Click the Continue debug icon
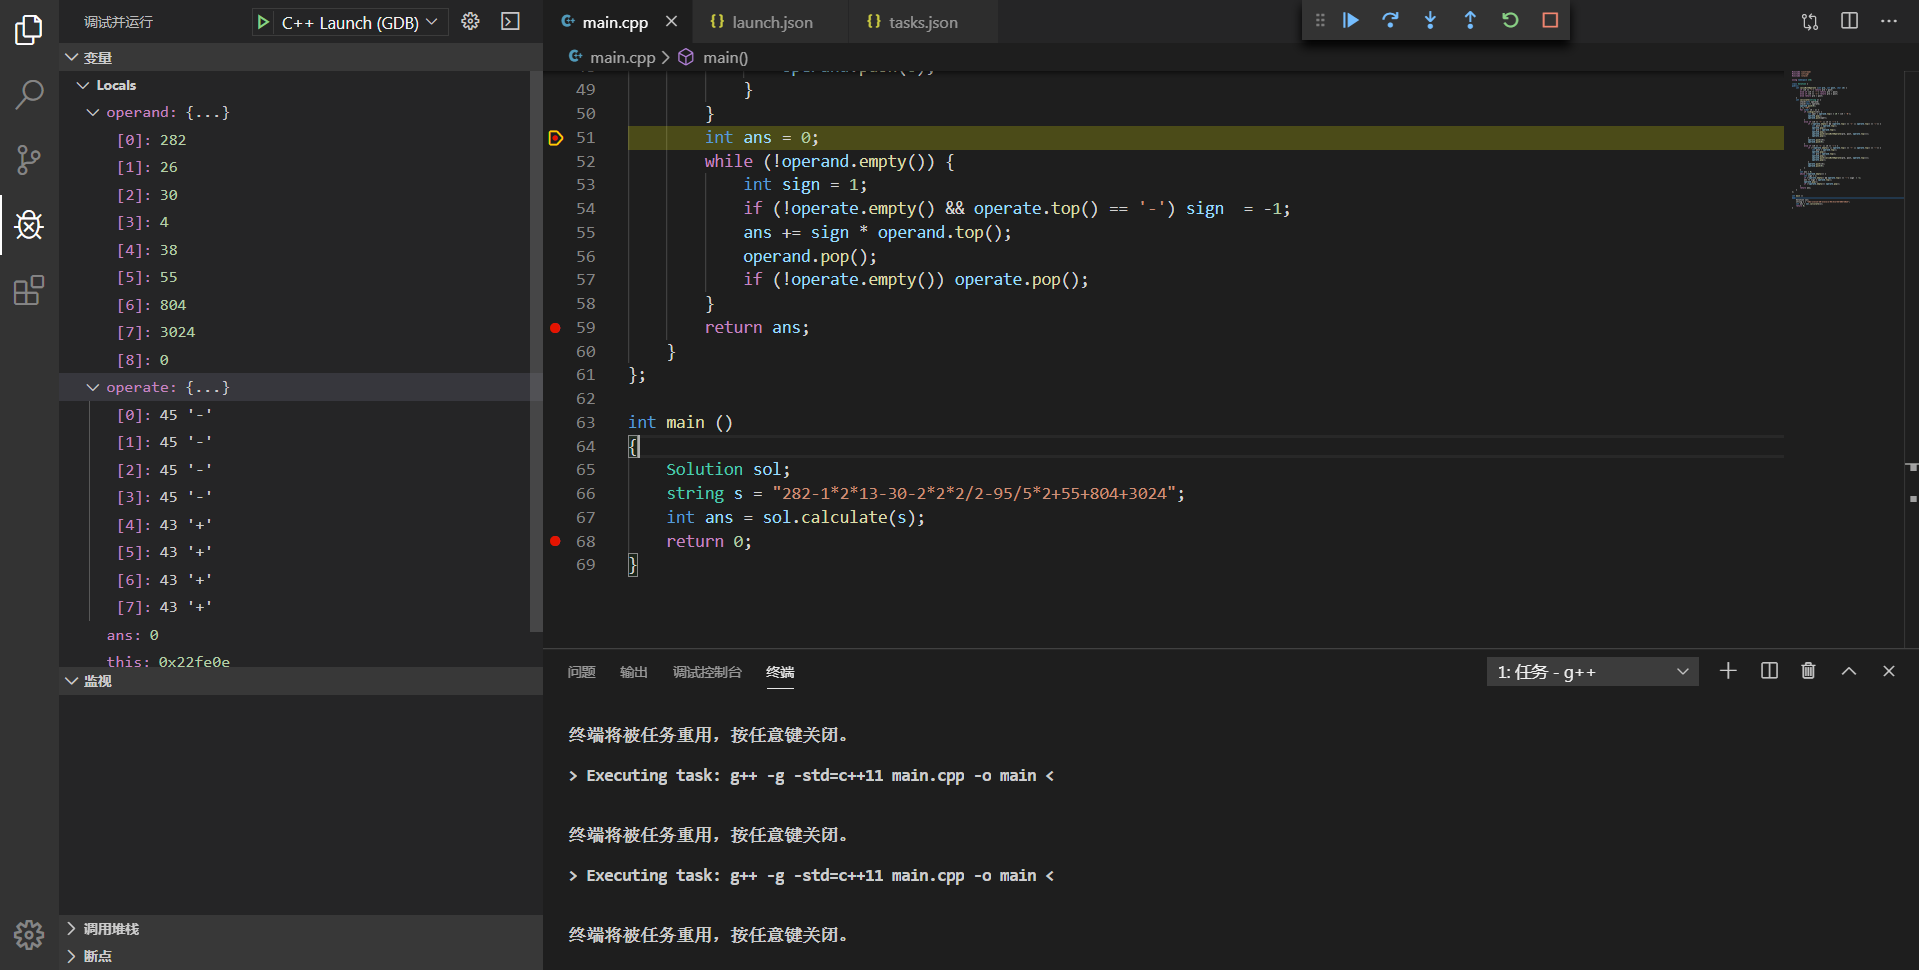 pos(1350,19)
